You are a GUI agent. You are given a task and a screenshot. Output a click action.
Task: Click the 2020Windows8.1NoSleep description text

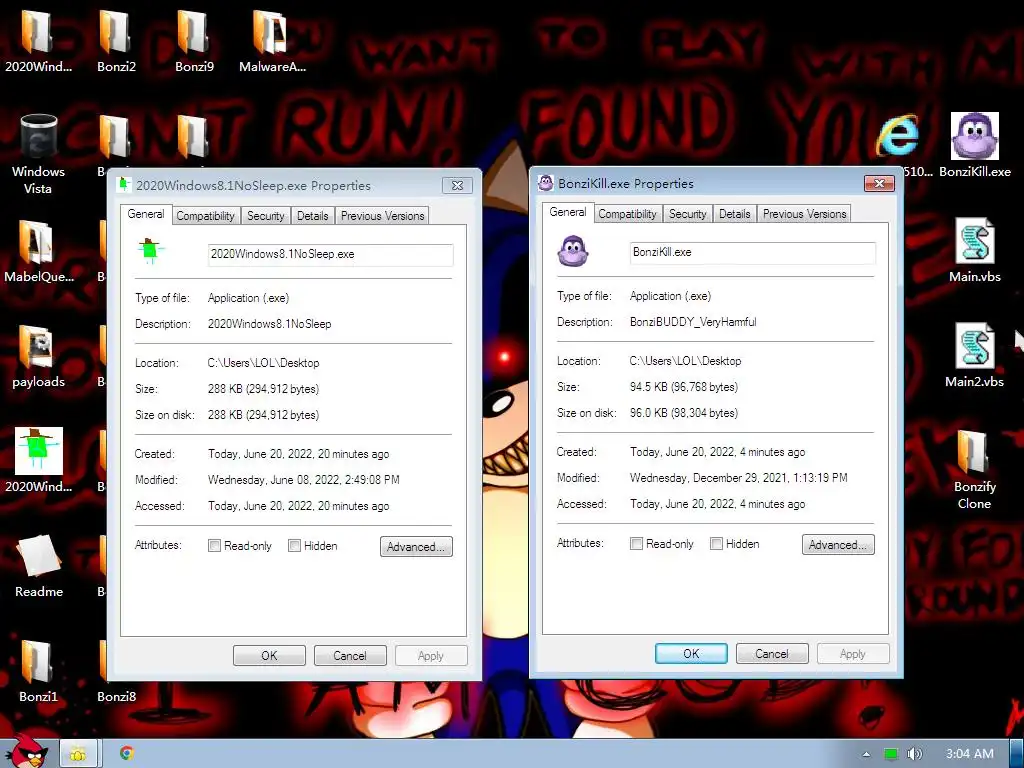click(x=269, y=324)
